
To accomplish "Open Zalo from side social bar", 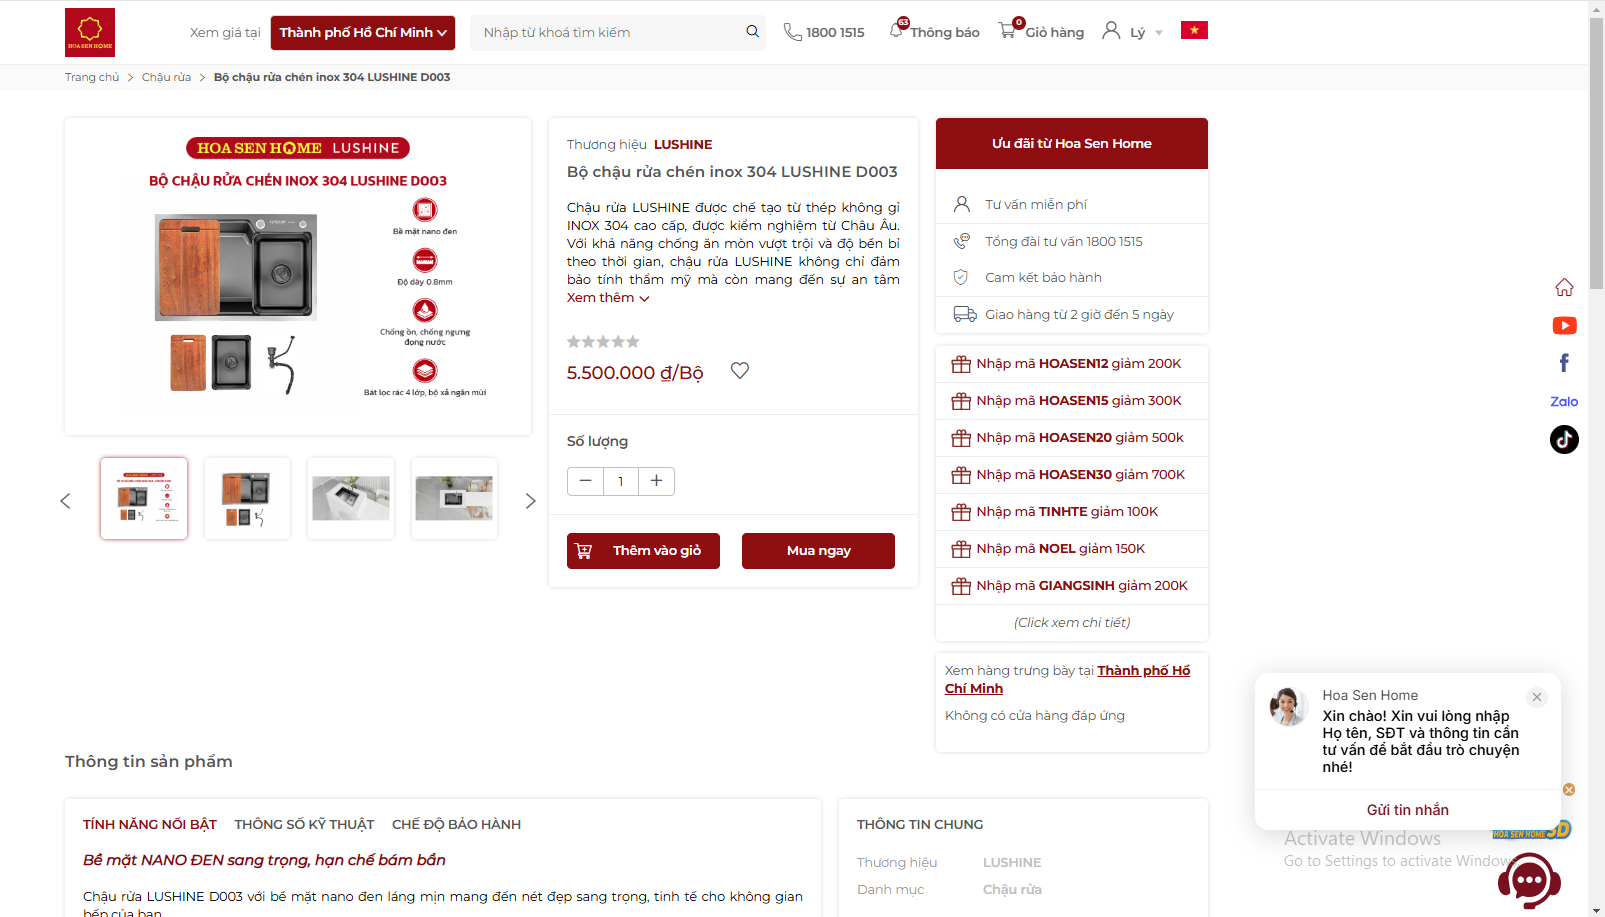I will (1564, 402).
